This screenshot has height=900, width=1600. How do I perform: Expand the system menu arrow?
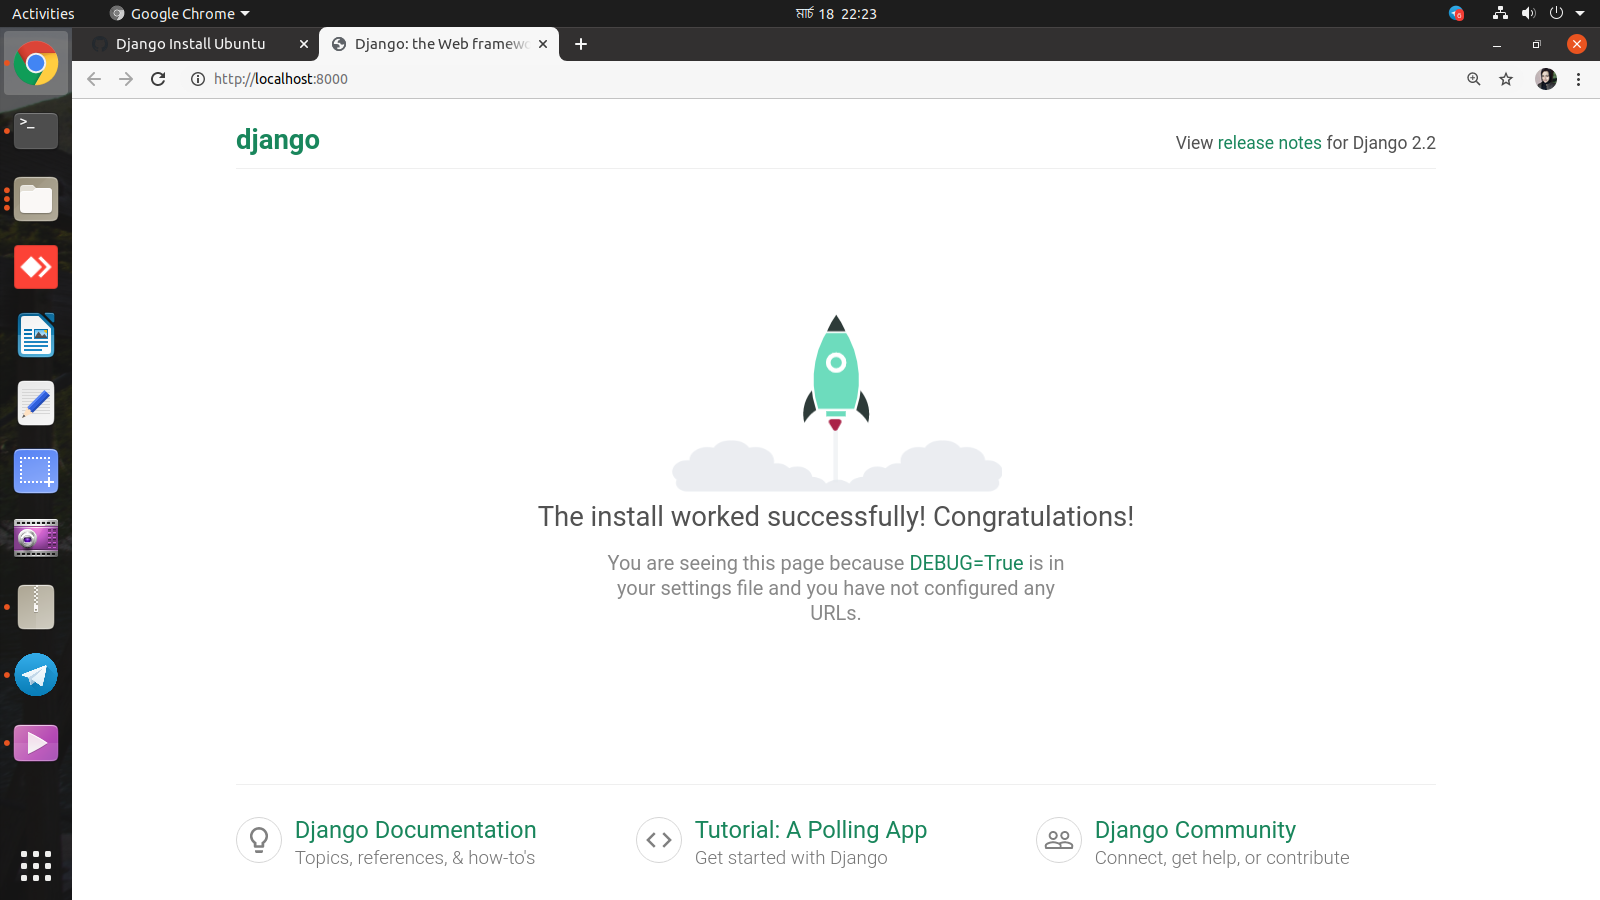coord(1580,13)
